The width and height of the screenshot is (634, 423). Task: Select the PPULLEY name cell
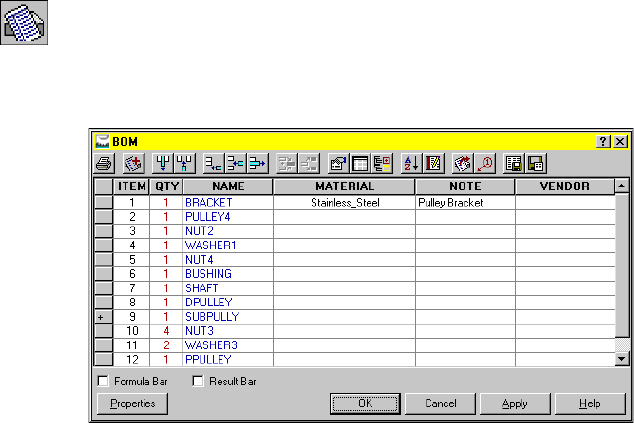pos(228,359)
